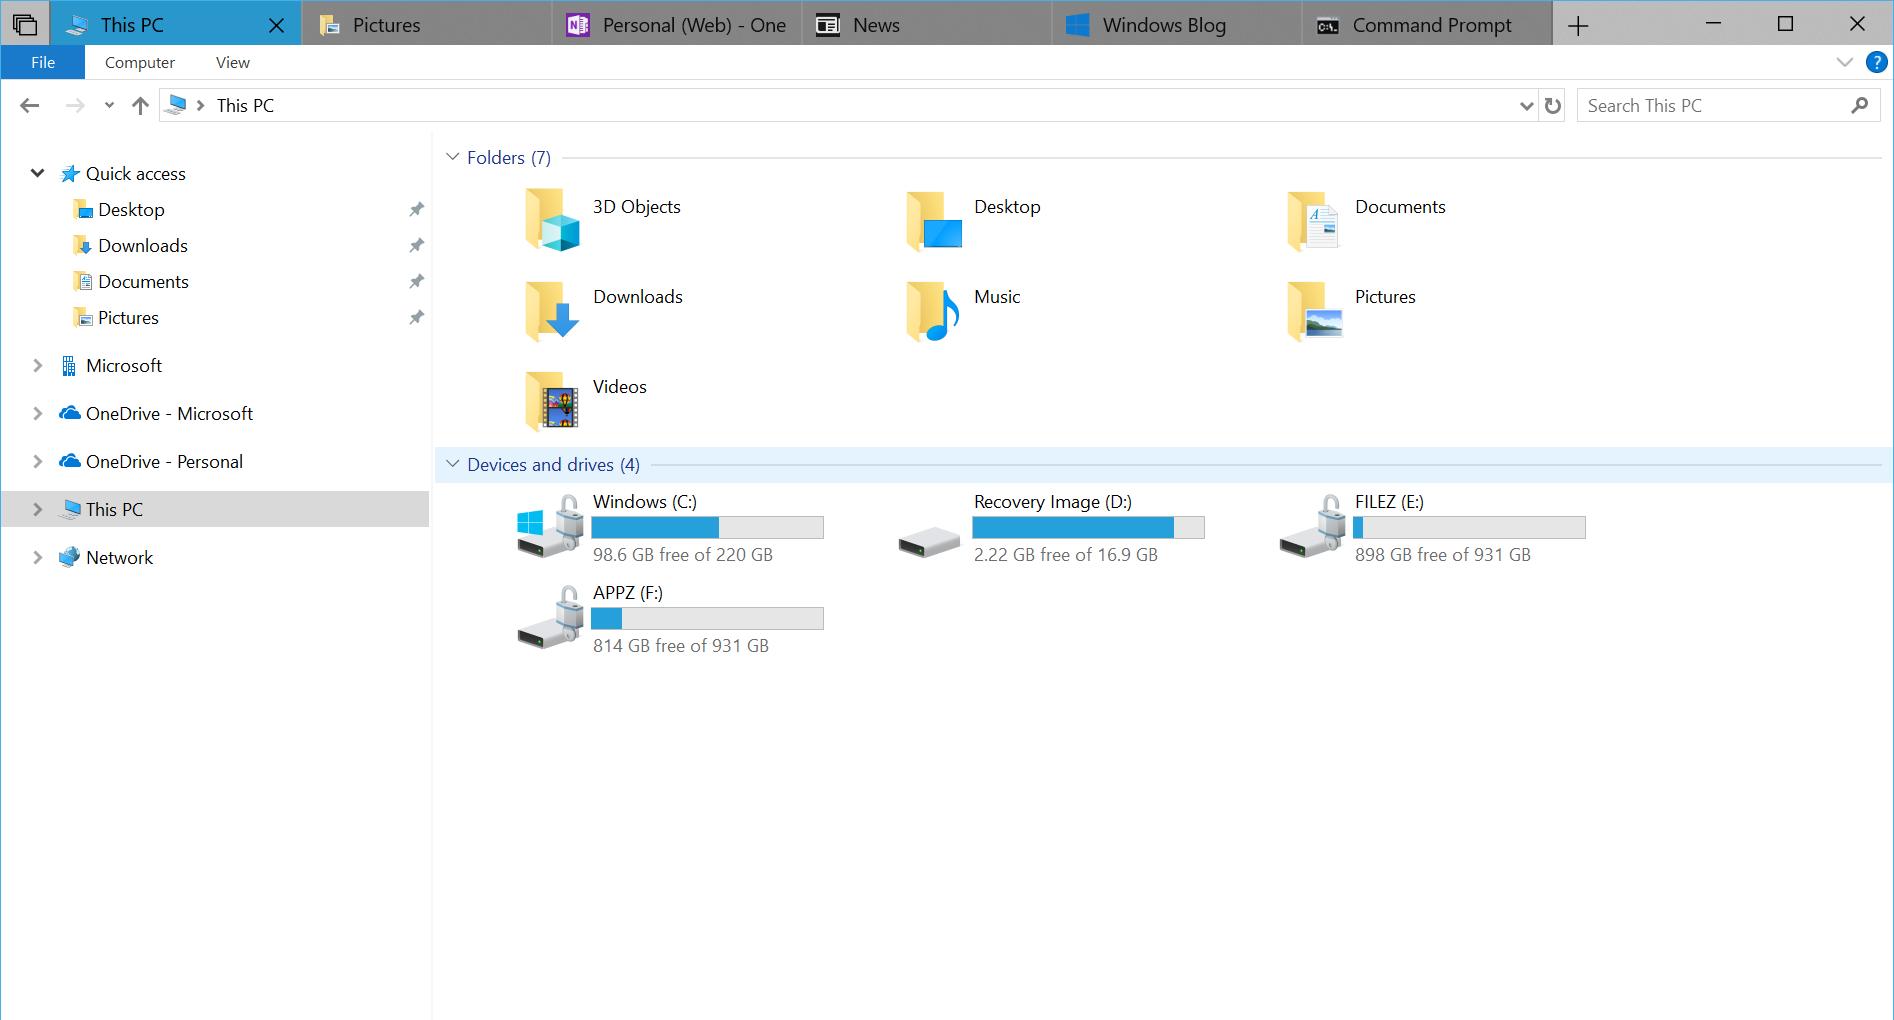This screenshot has height=1020, width=1894.
Task: Unpin Documents from Quick access
Action: click(416, 282)
